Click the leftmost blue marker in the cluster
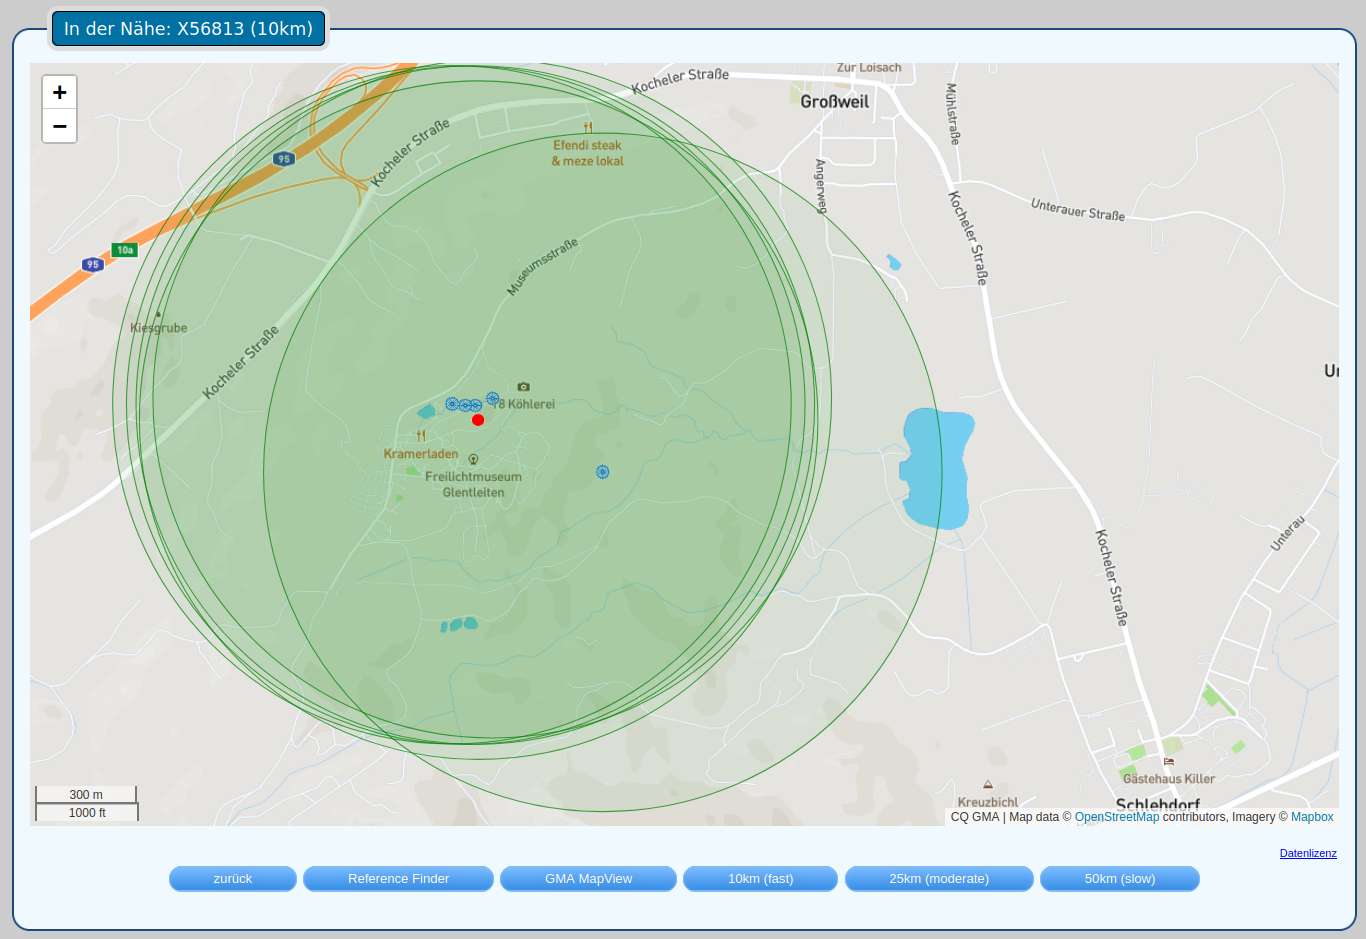This screenshot has width=1366, height=939. click(x=452, y=404)
